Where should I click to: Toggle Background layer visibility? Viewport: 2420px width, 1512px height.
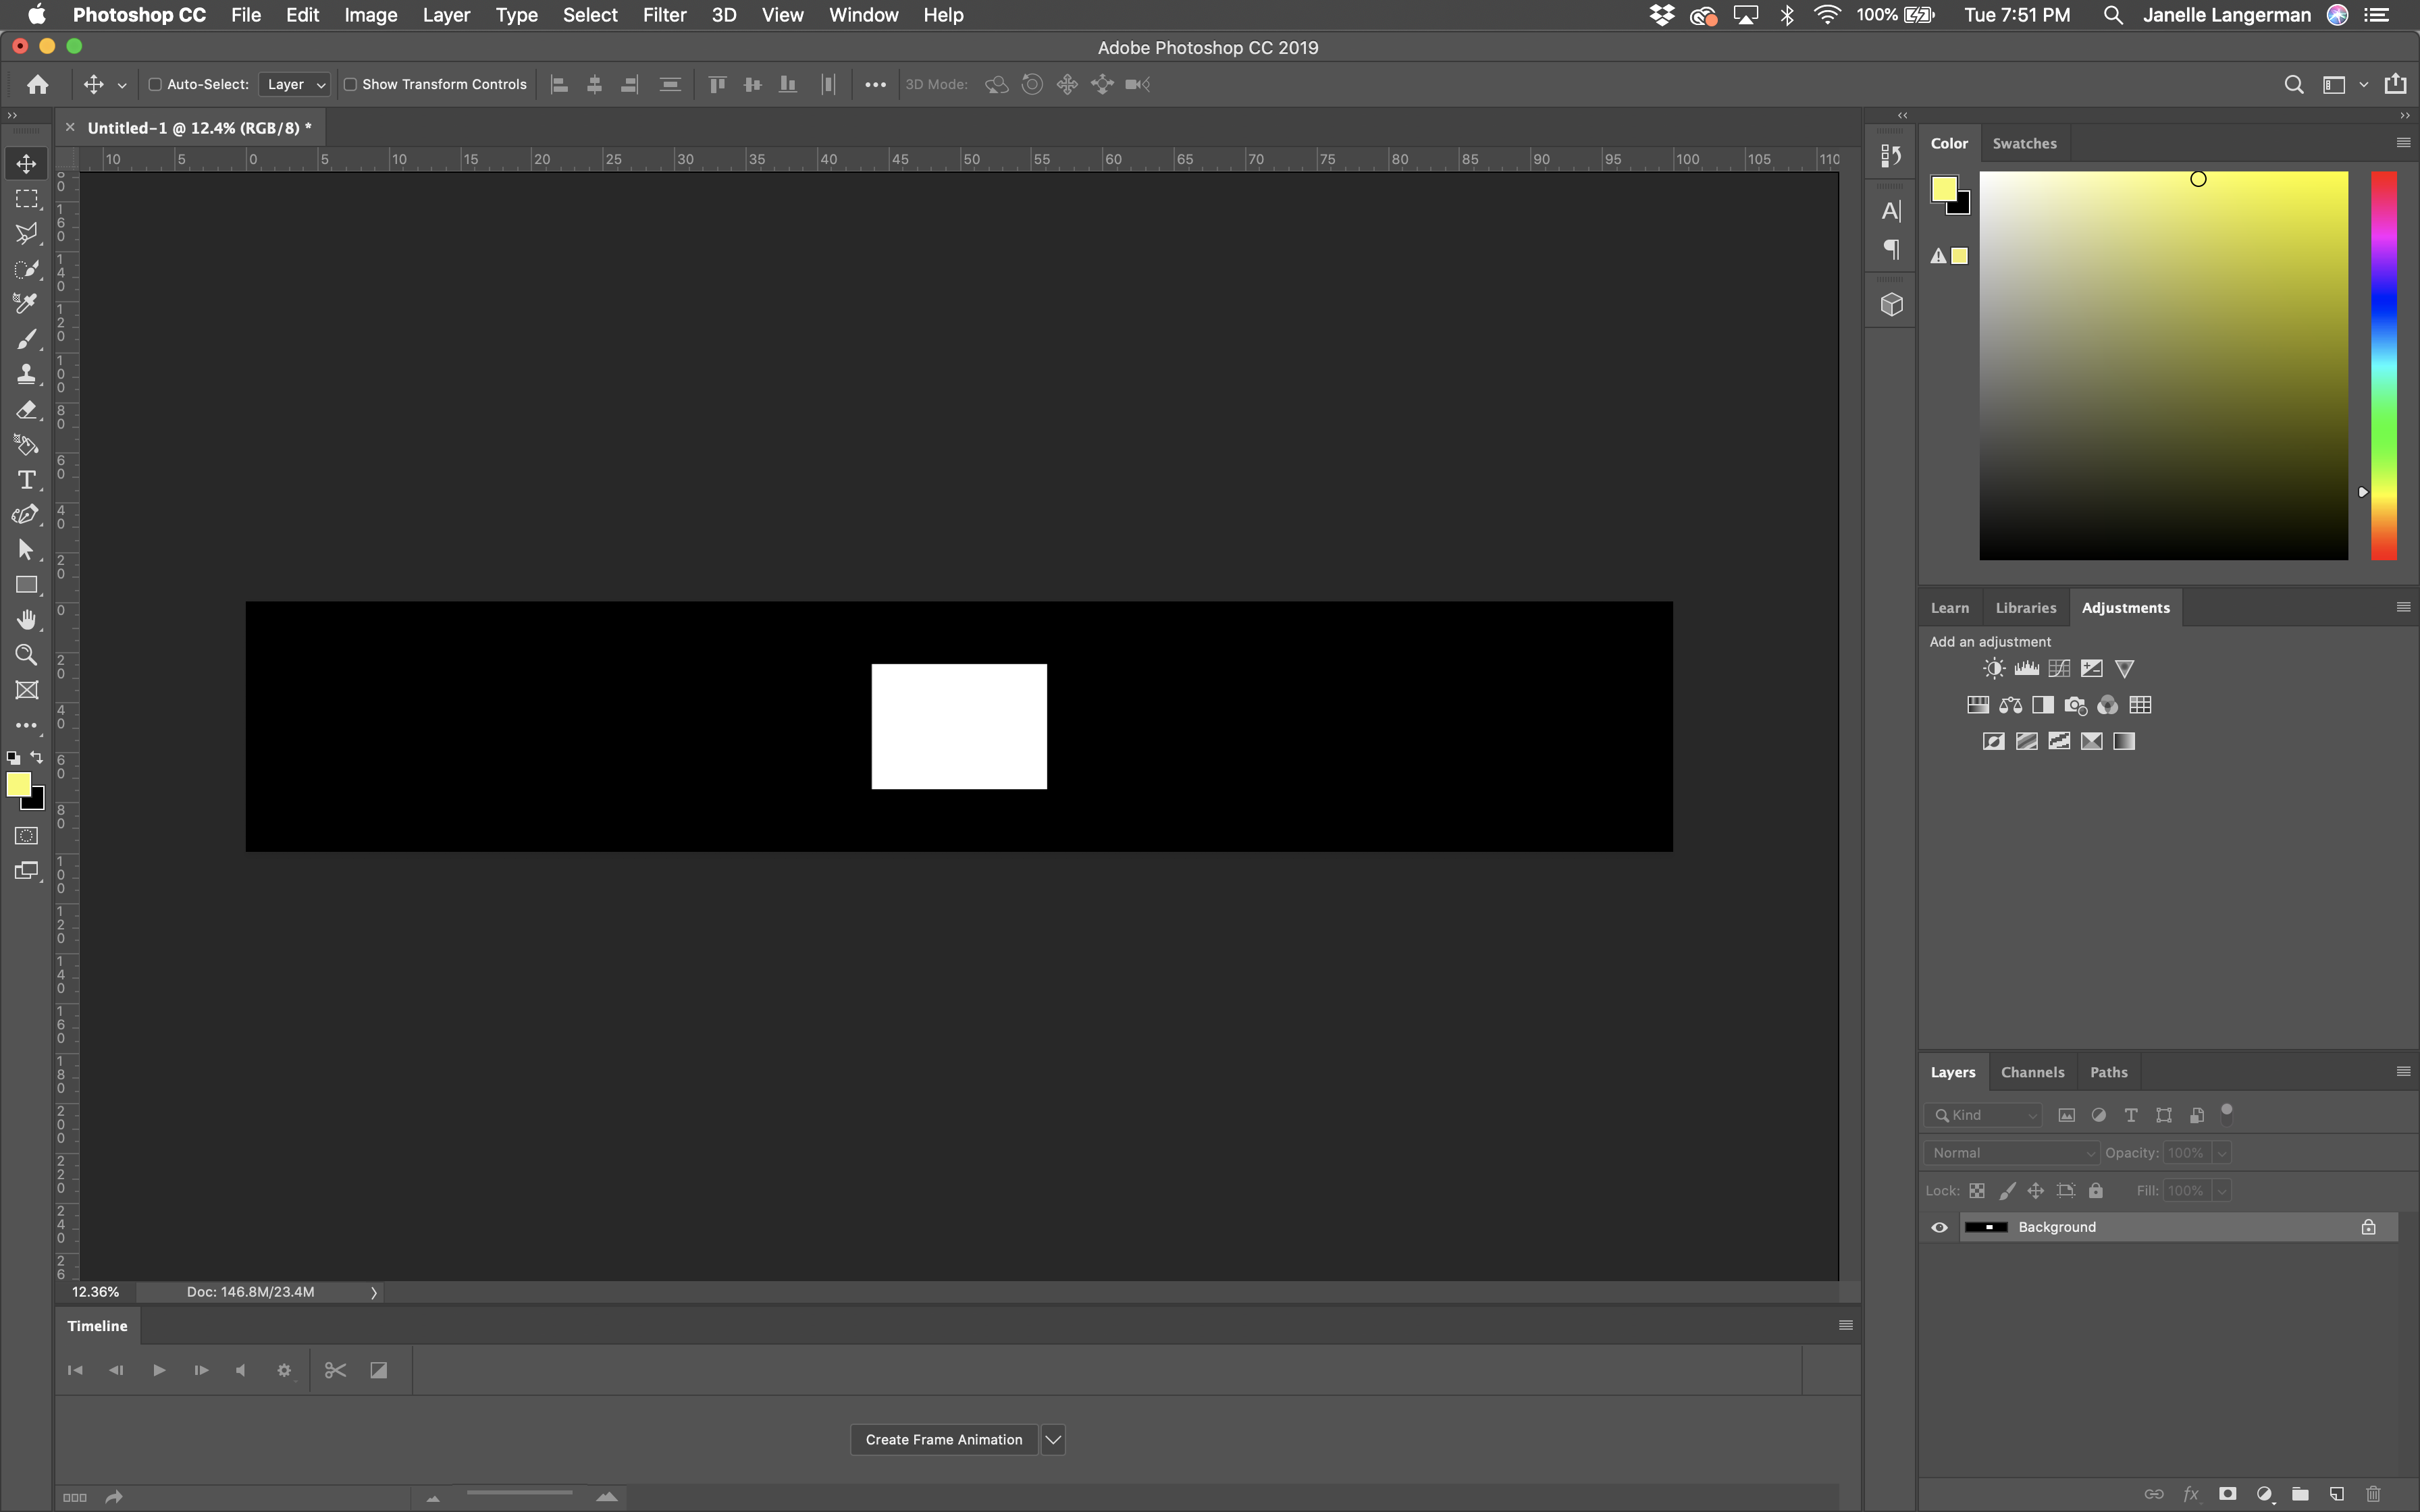1939,1226
